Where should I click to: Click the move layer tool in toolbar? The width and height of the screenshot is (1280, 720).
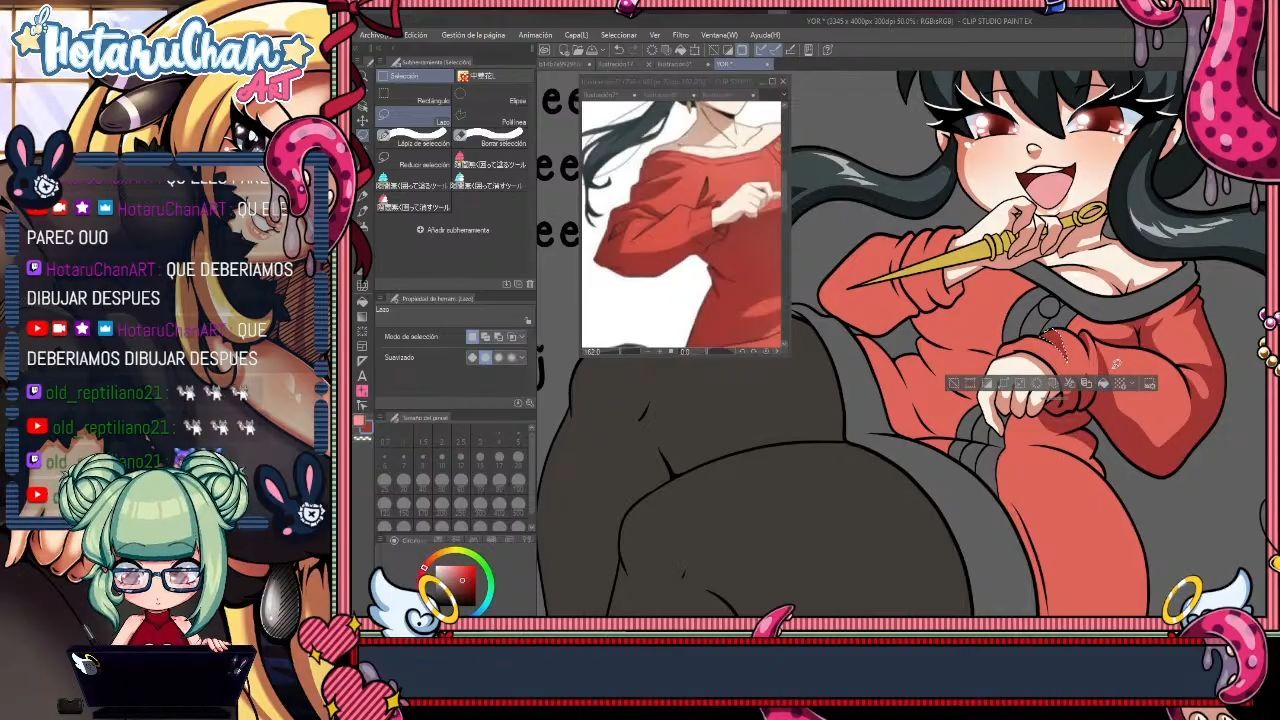pos(362,121)
